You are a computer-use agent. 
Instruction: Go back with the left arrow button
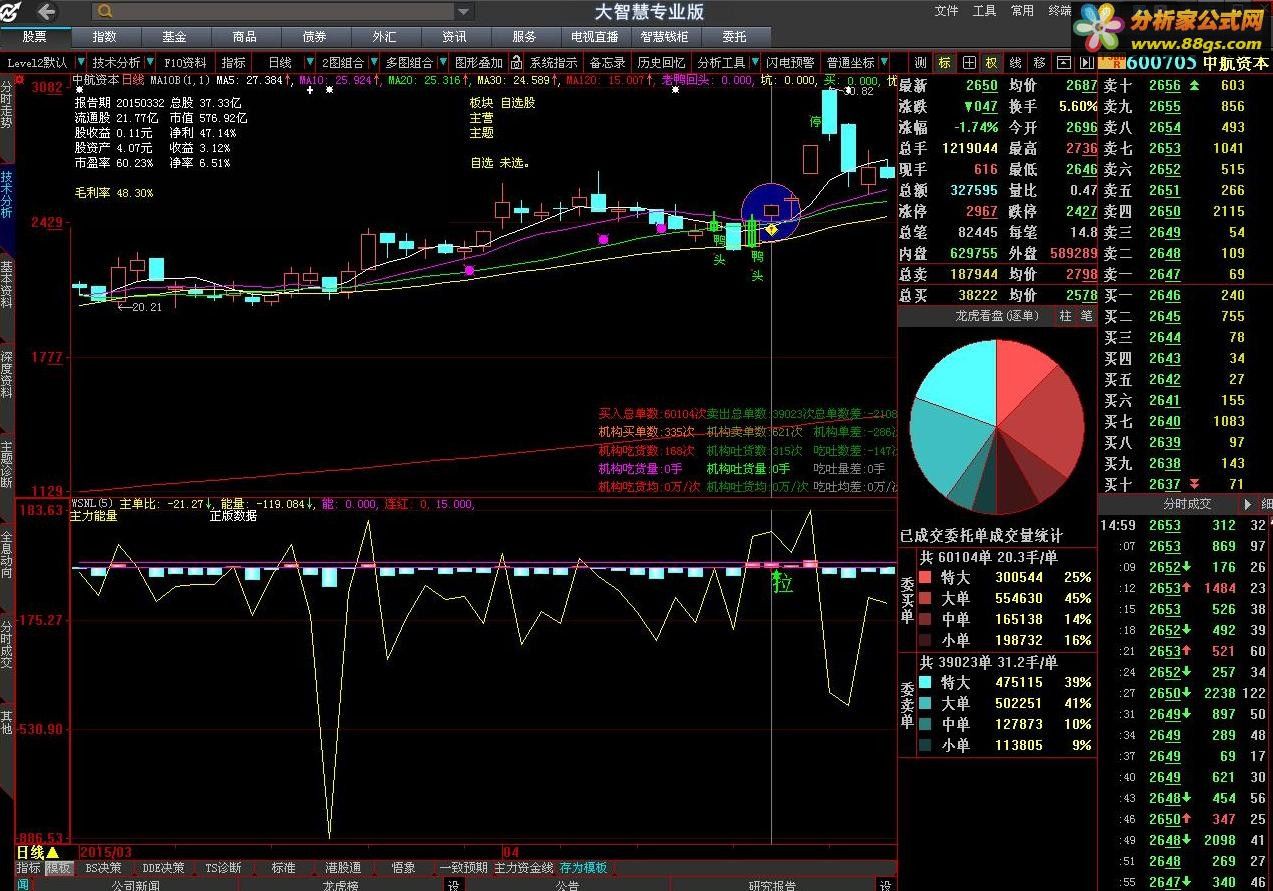(46, 11)
